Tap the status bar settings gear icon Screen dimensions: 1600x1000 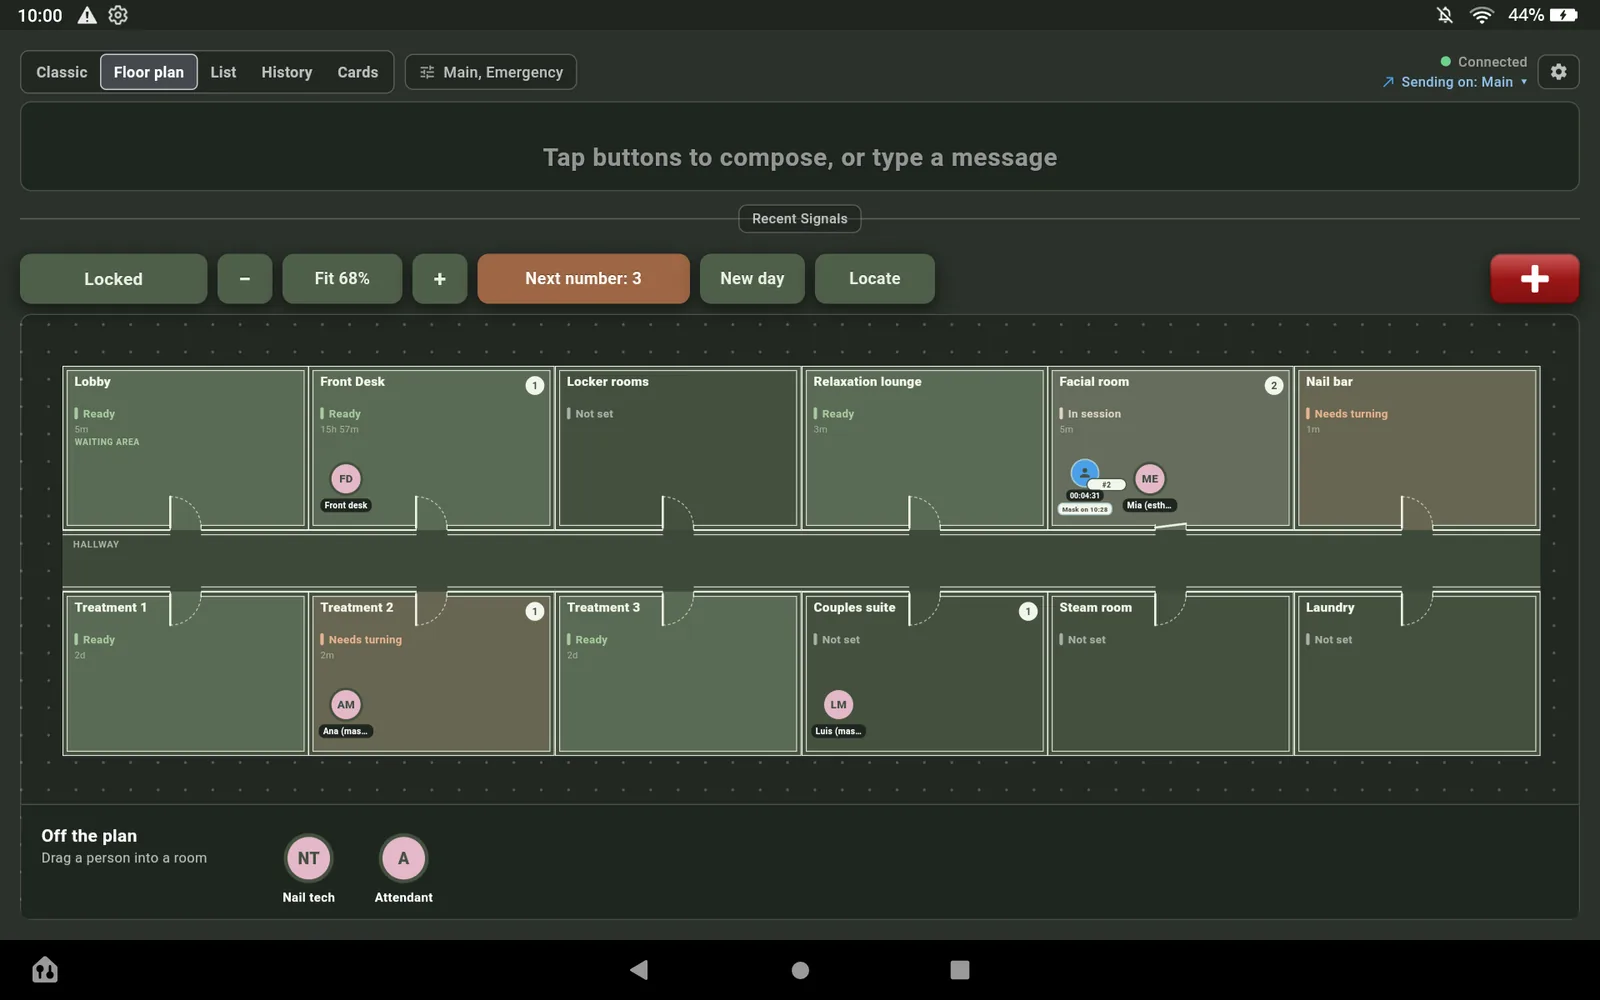tap(118, 15)
